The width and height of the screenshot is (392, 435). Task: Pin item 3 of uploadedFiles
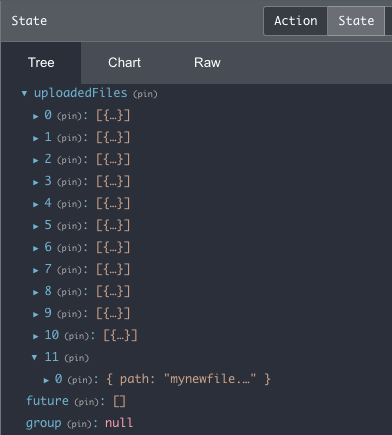point(69,182)
